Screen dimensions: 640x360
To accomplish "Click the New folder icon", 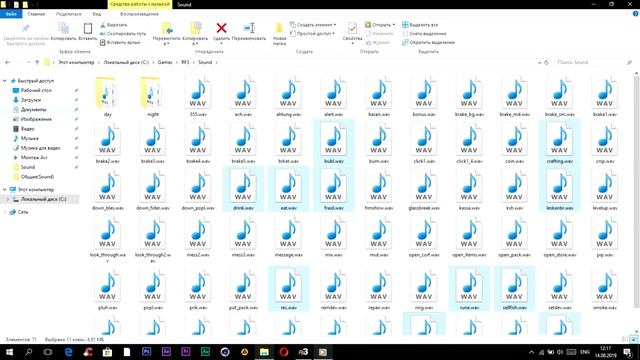I will click(x=279, y=28).
